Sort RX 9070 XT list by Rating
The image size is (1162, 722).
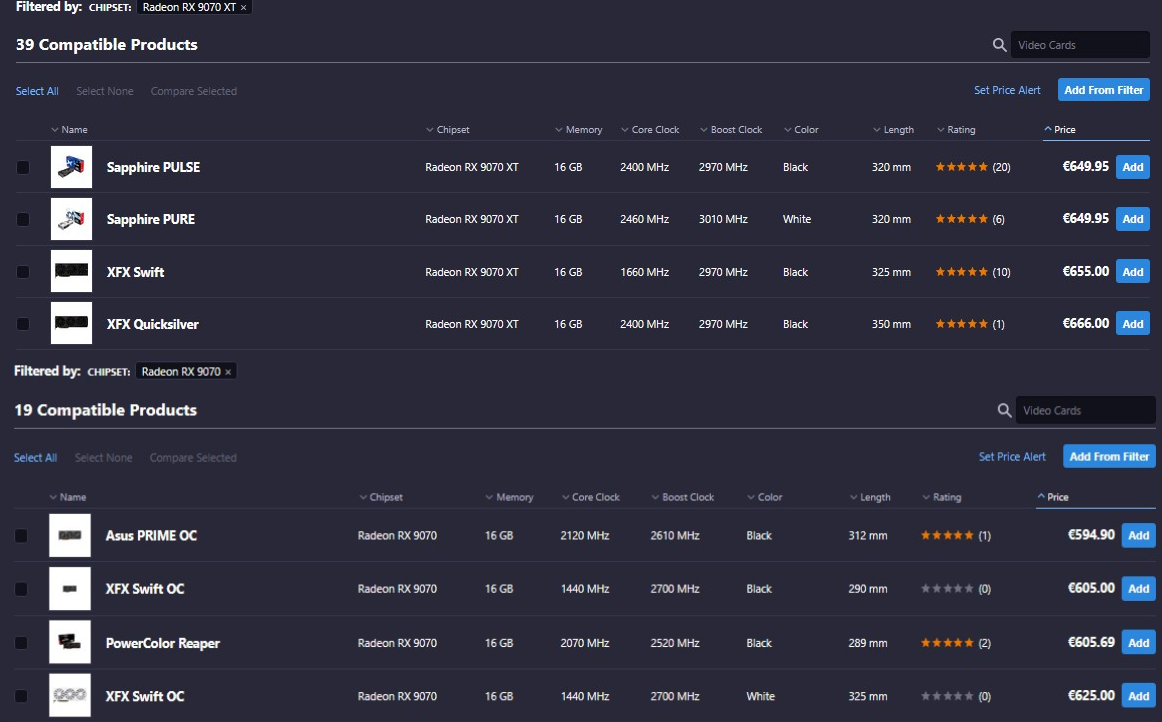pyautogui.click(x=956, y=130)
